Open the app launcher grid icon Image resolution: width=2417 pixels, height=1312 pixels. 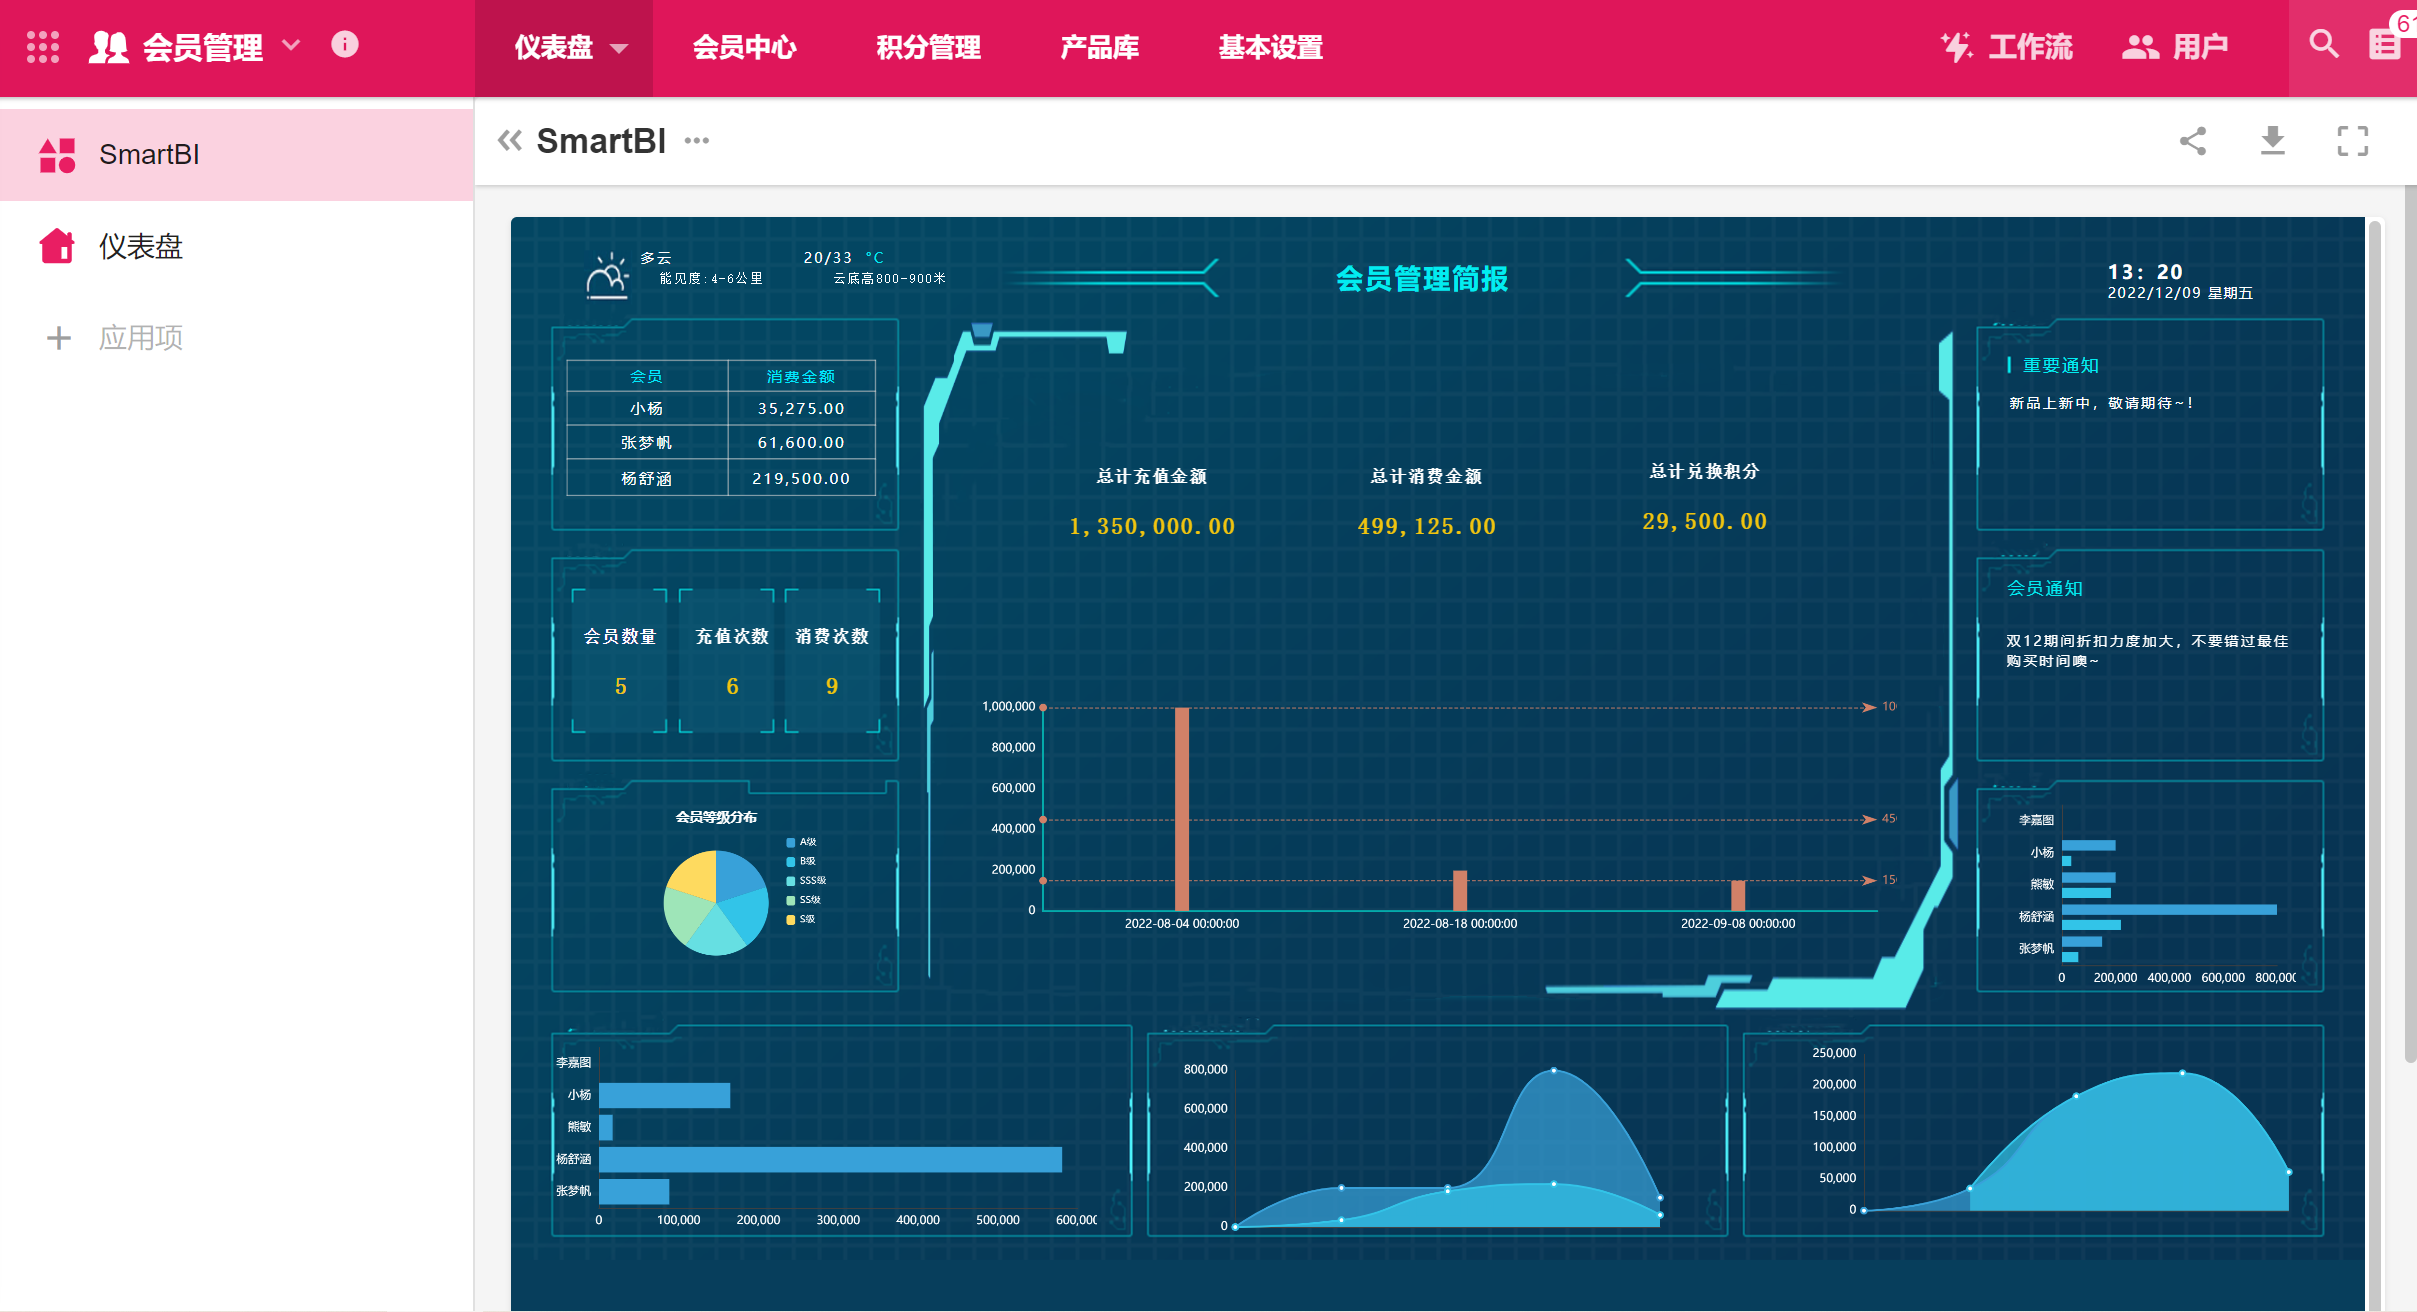(x=43, y=47)
